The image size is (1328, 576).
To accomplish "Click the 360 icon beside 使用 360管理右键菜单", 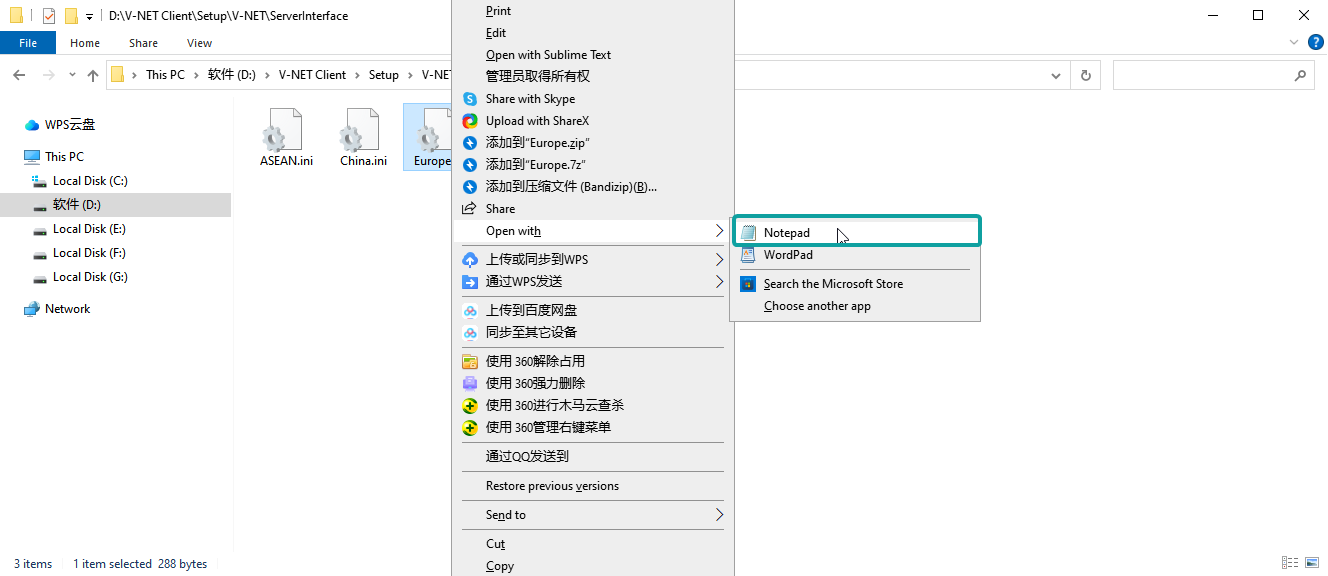I will [x=469, y=428].
